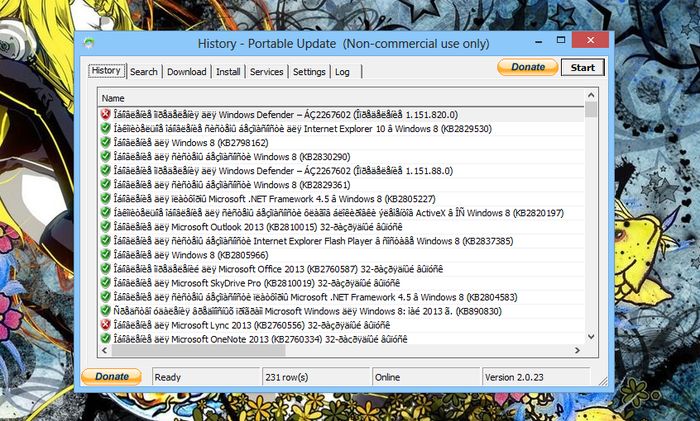Select the .NET Framework 4.5 KB2805227 entry

(275, 199)
